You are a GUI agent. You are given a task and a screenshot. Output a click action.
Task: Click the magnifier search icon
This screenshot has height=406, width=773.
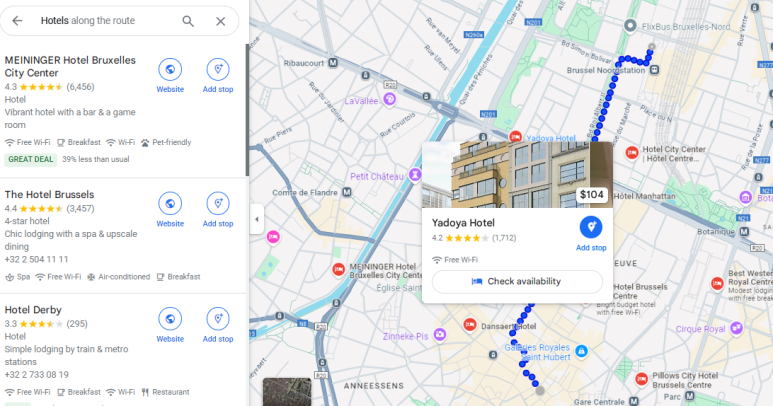click(188, 21)
